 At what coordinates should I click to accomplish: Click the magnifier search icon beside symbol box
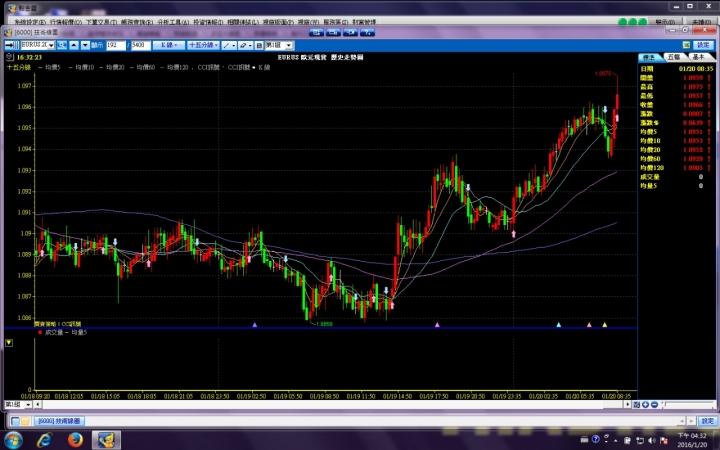tap(62, 45)
